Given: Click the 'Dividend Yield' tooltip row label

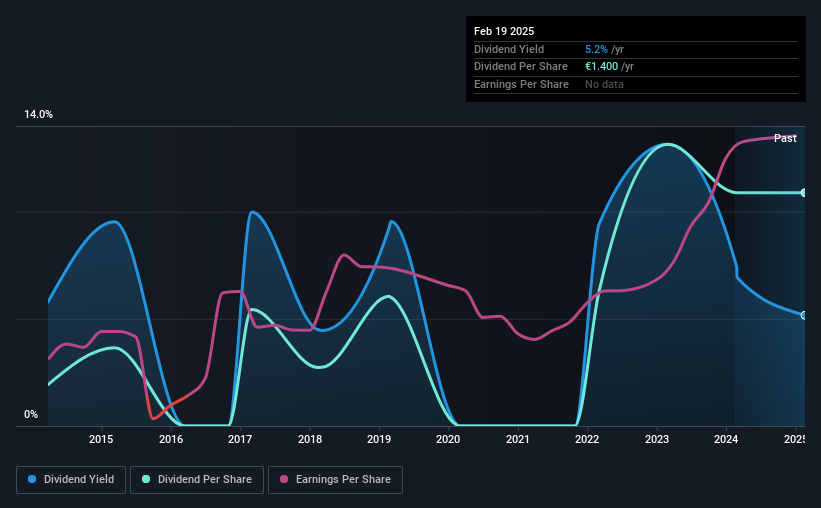Looking at the screenshot, I should tap(509, 49).
